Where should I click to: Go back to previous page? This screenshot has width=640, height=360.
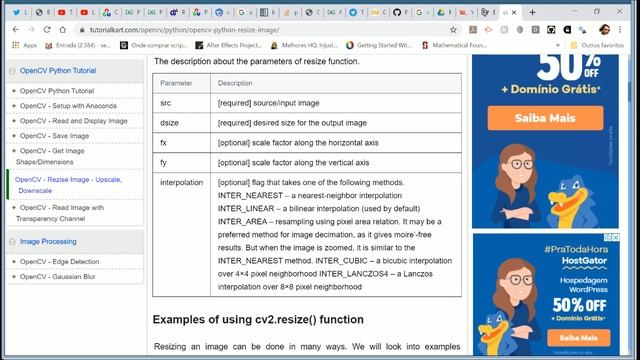pyautogui.click(x=16, y=30)
